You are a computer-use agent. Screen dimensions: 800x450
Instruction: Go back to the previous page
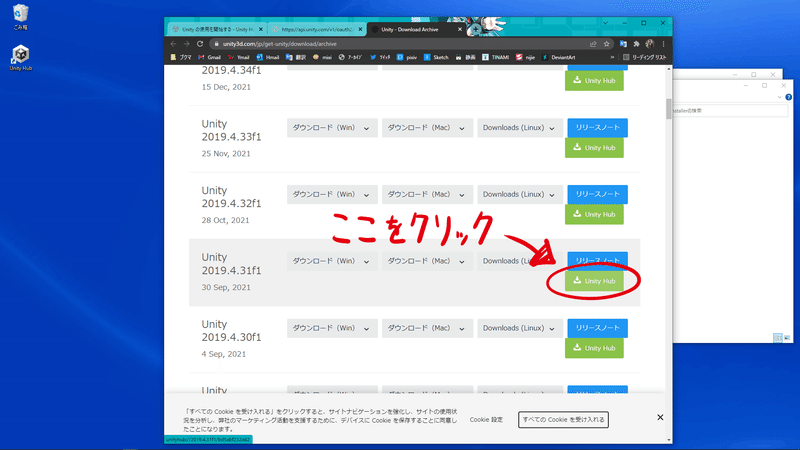173,44
